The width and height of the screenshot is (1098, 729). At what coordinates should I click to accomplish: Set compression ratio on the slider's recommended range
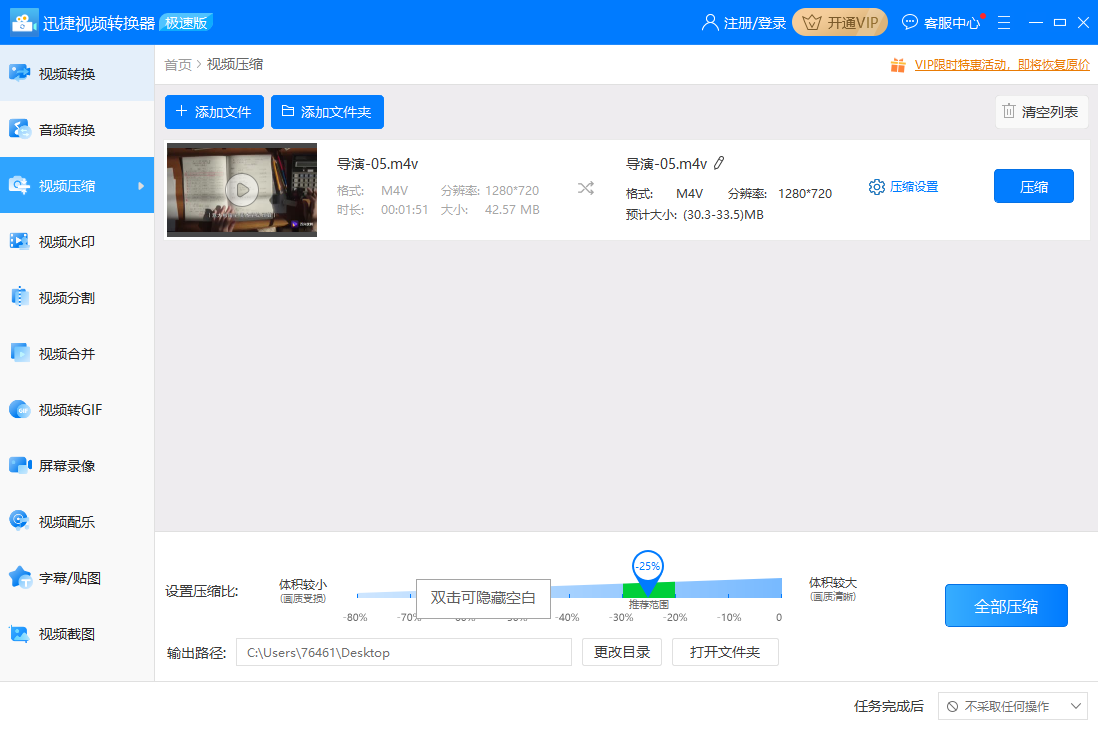646,589
